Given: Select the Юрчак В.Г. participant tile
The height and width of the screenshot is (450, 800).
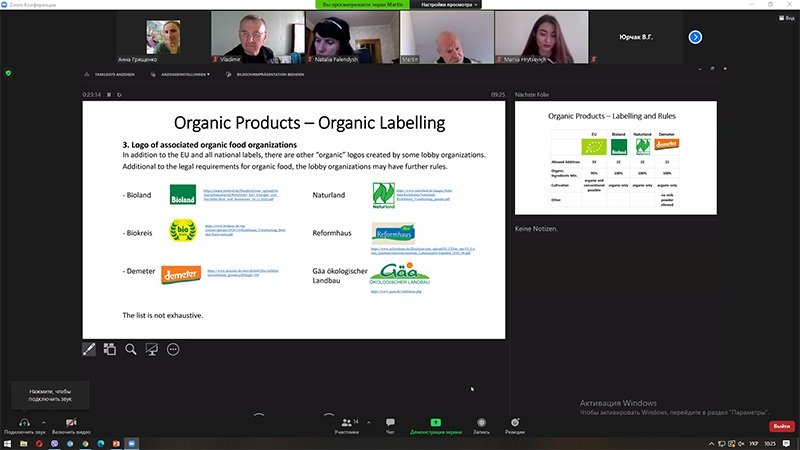Looking at the screenshot, I should point(636,37).
